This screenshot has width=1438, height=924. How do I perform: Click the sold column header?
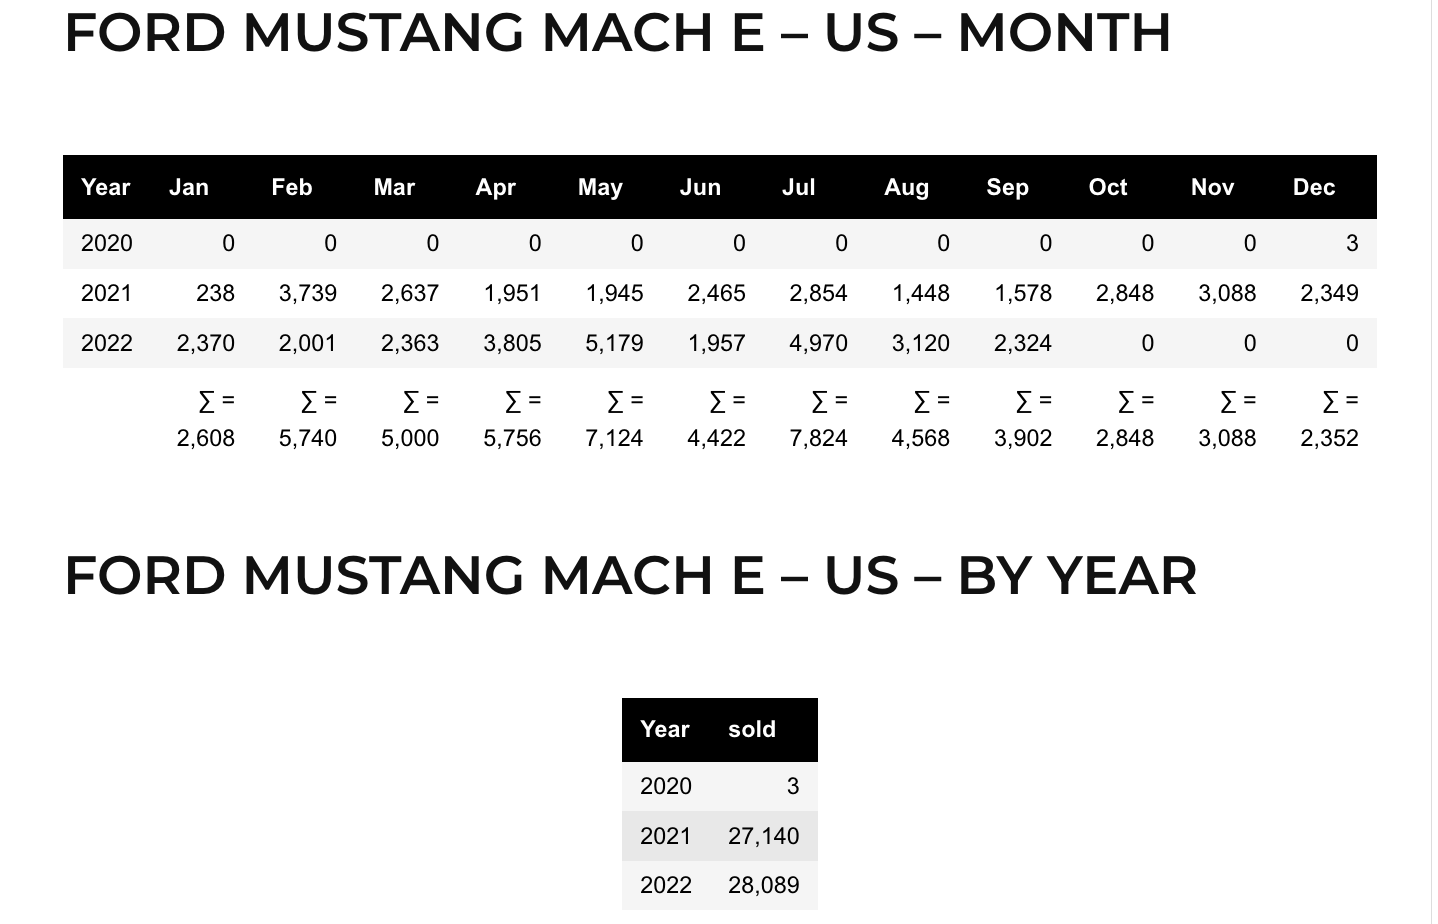(x=752, y=729)
